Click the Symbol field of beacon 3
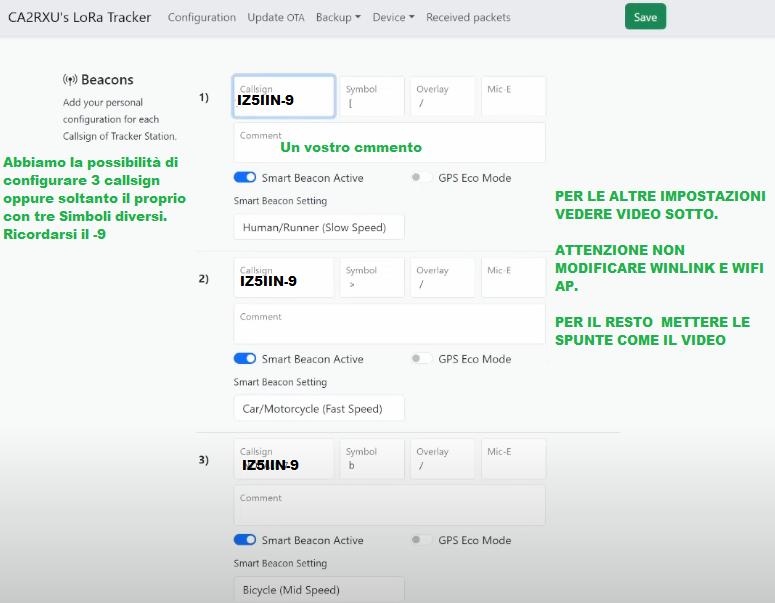 coord(372,459)
